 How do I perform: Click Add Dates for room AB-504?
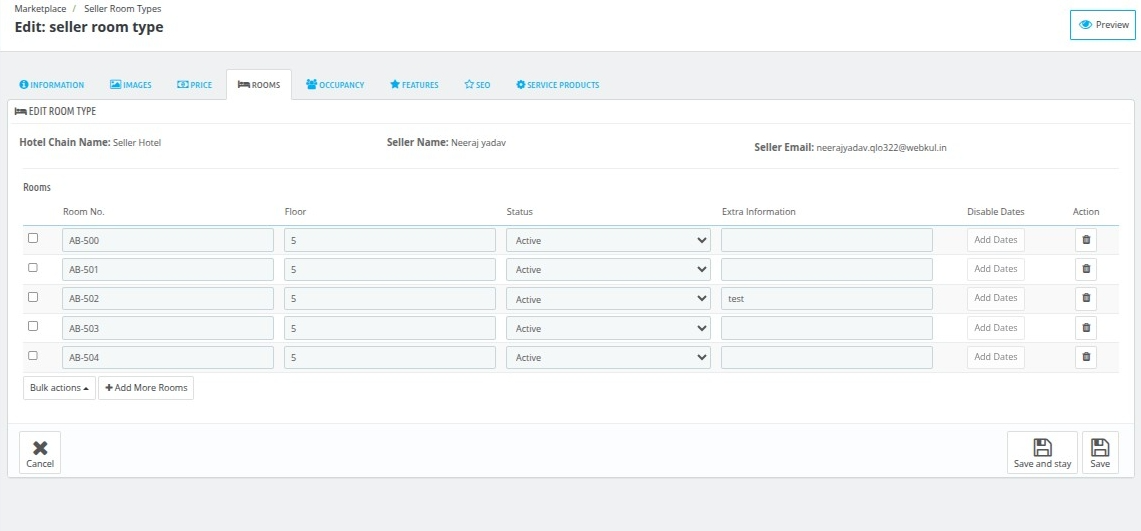(995, 357)
